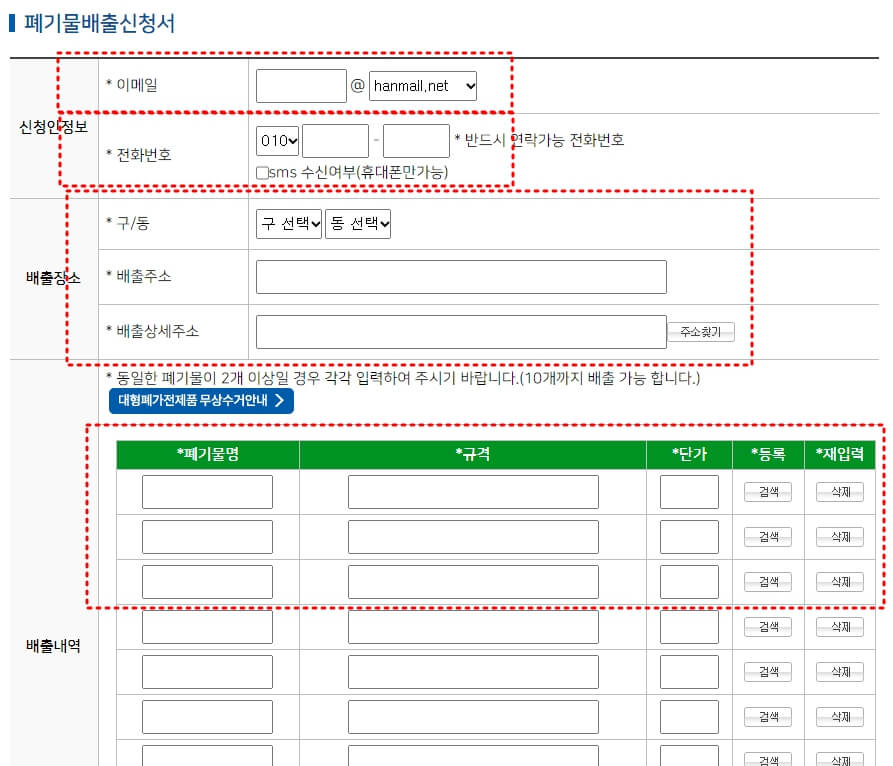Click the 배출주소 address input field
This screenshot has height=766, width=893.
[461, 276]
